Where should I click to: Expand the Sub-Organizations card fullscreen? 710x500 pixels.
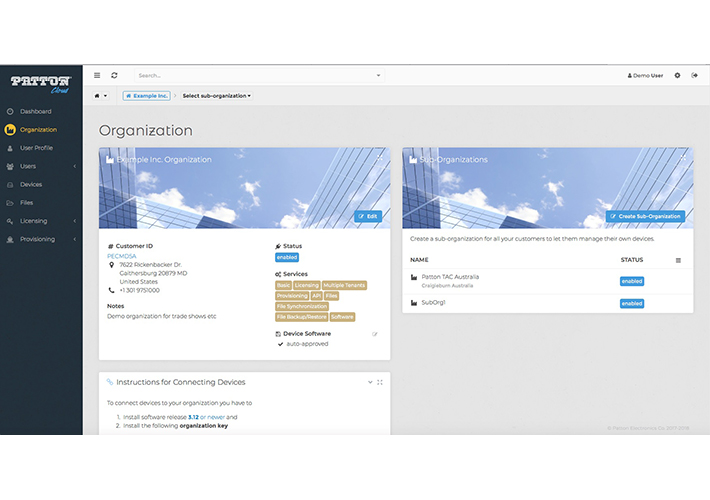(x=683, y=158)
